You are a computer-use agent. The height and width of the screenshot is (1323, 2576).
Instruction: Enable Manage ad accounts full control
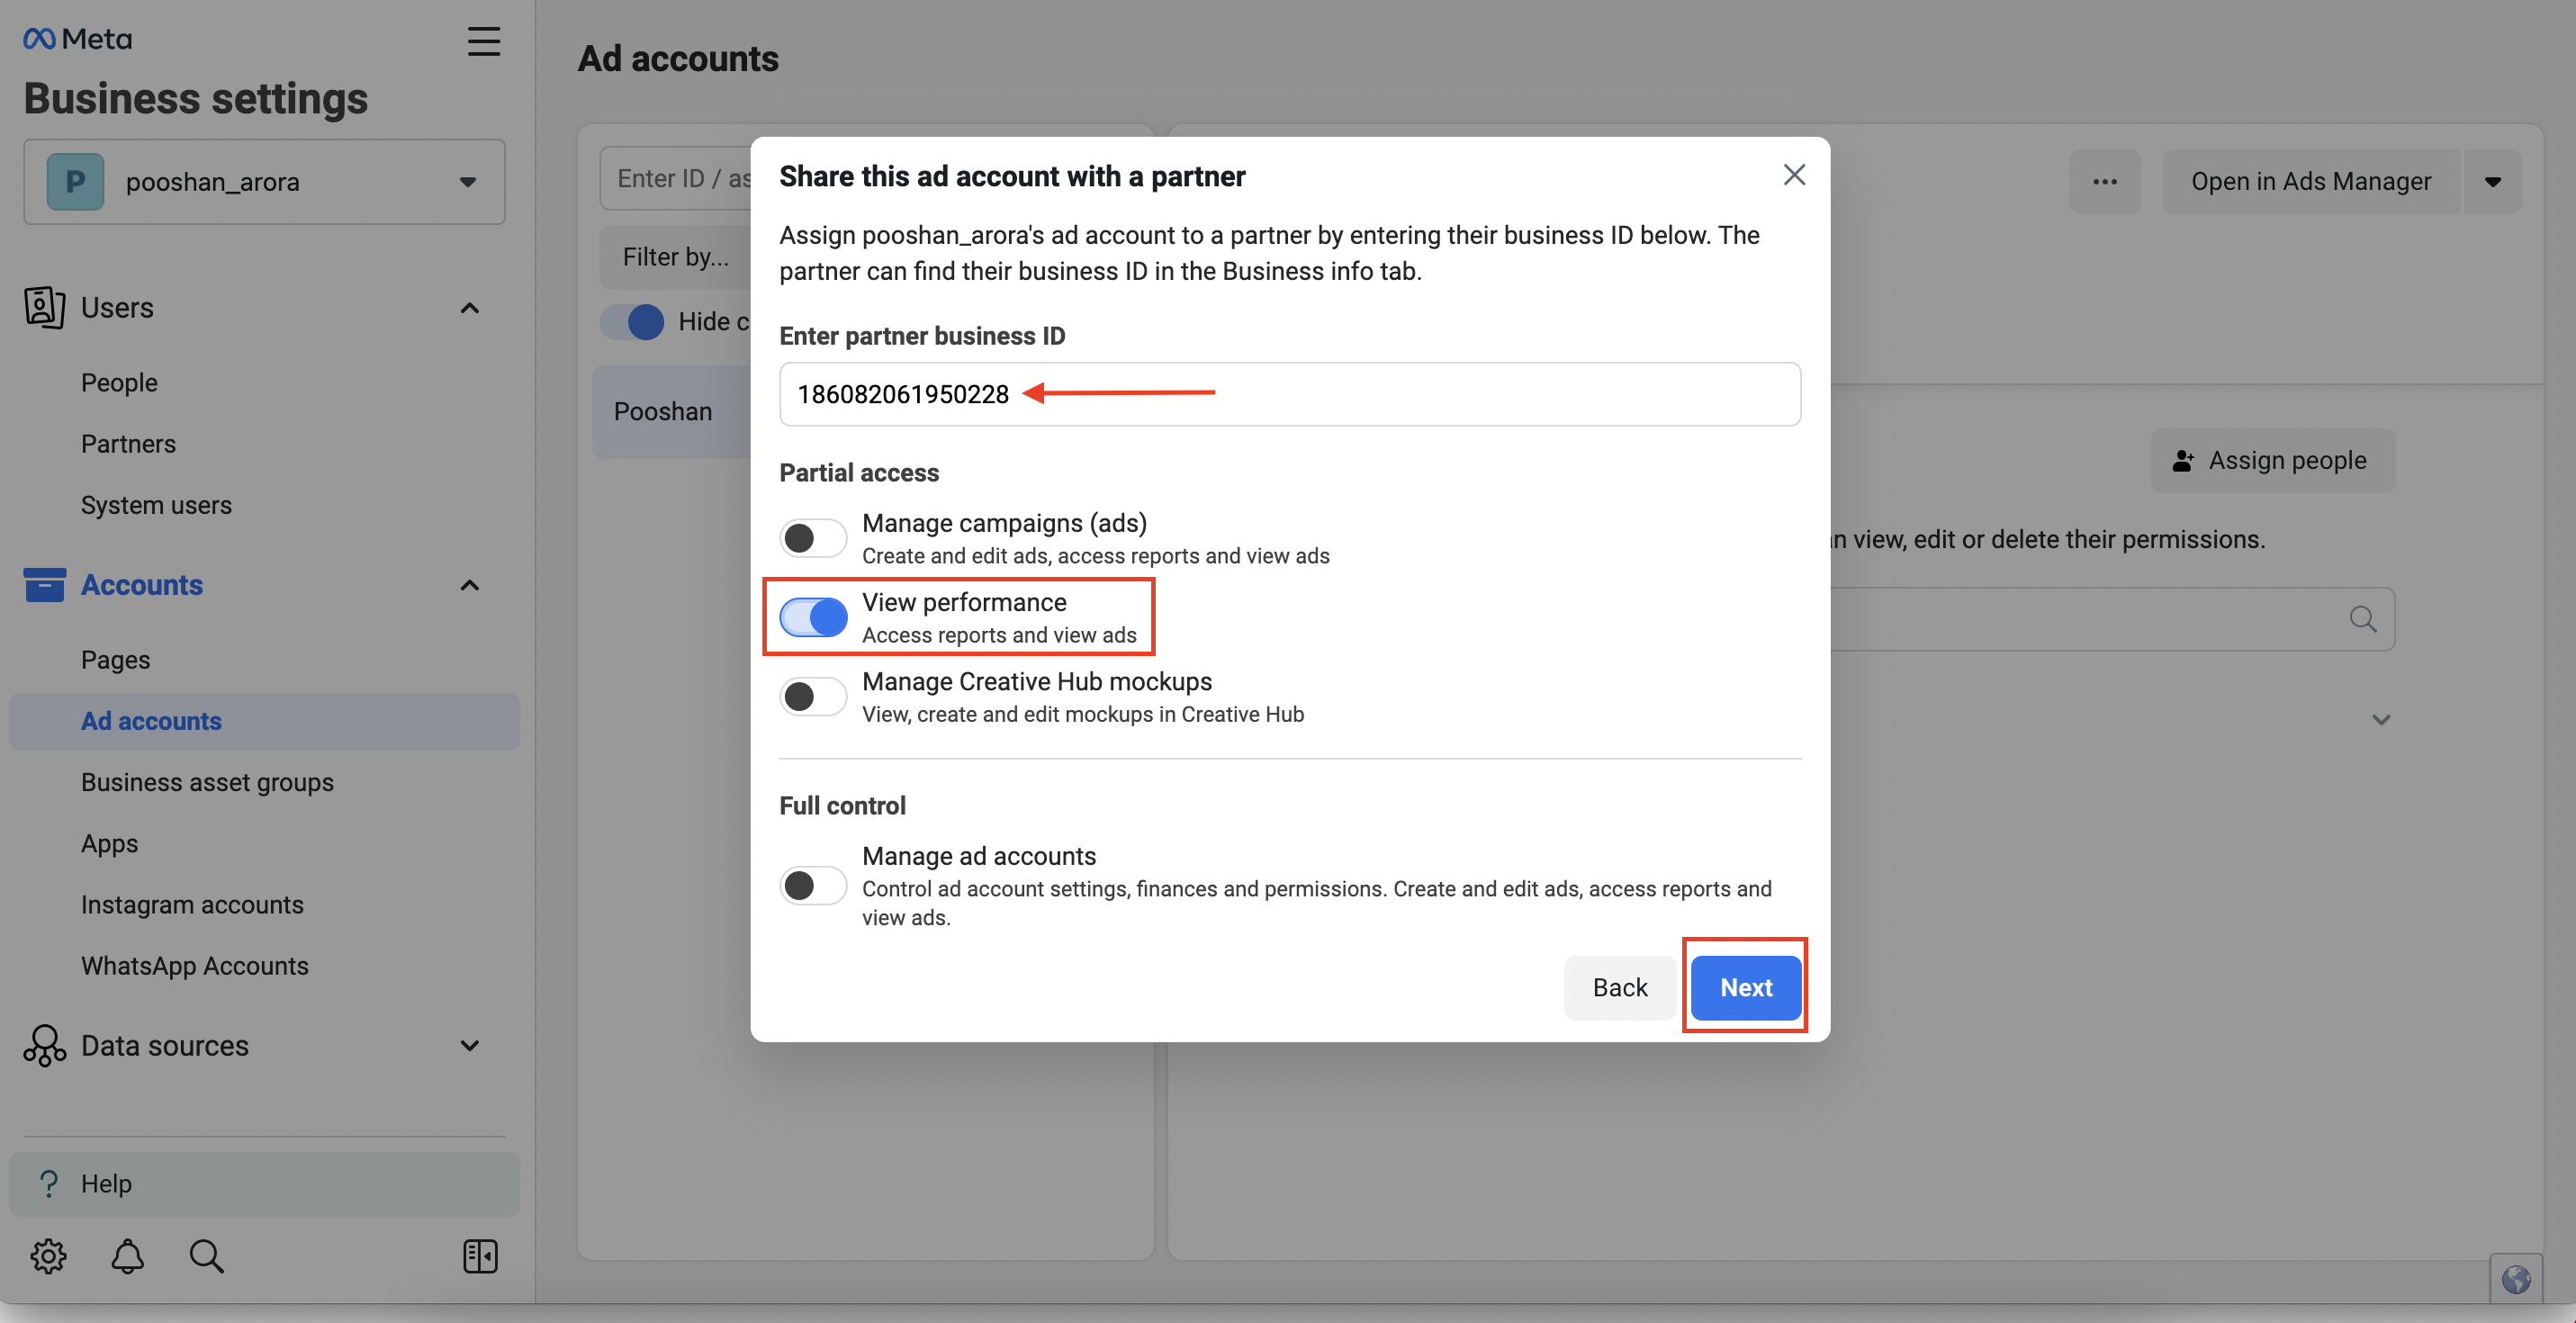coord(813,885)
